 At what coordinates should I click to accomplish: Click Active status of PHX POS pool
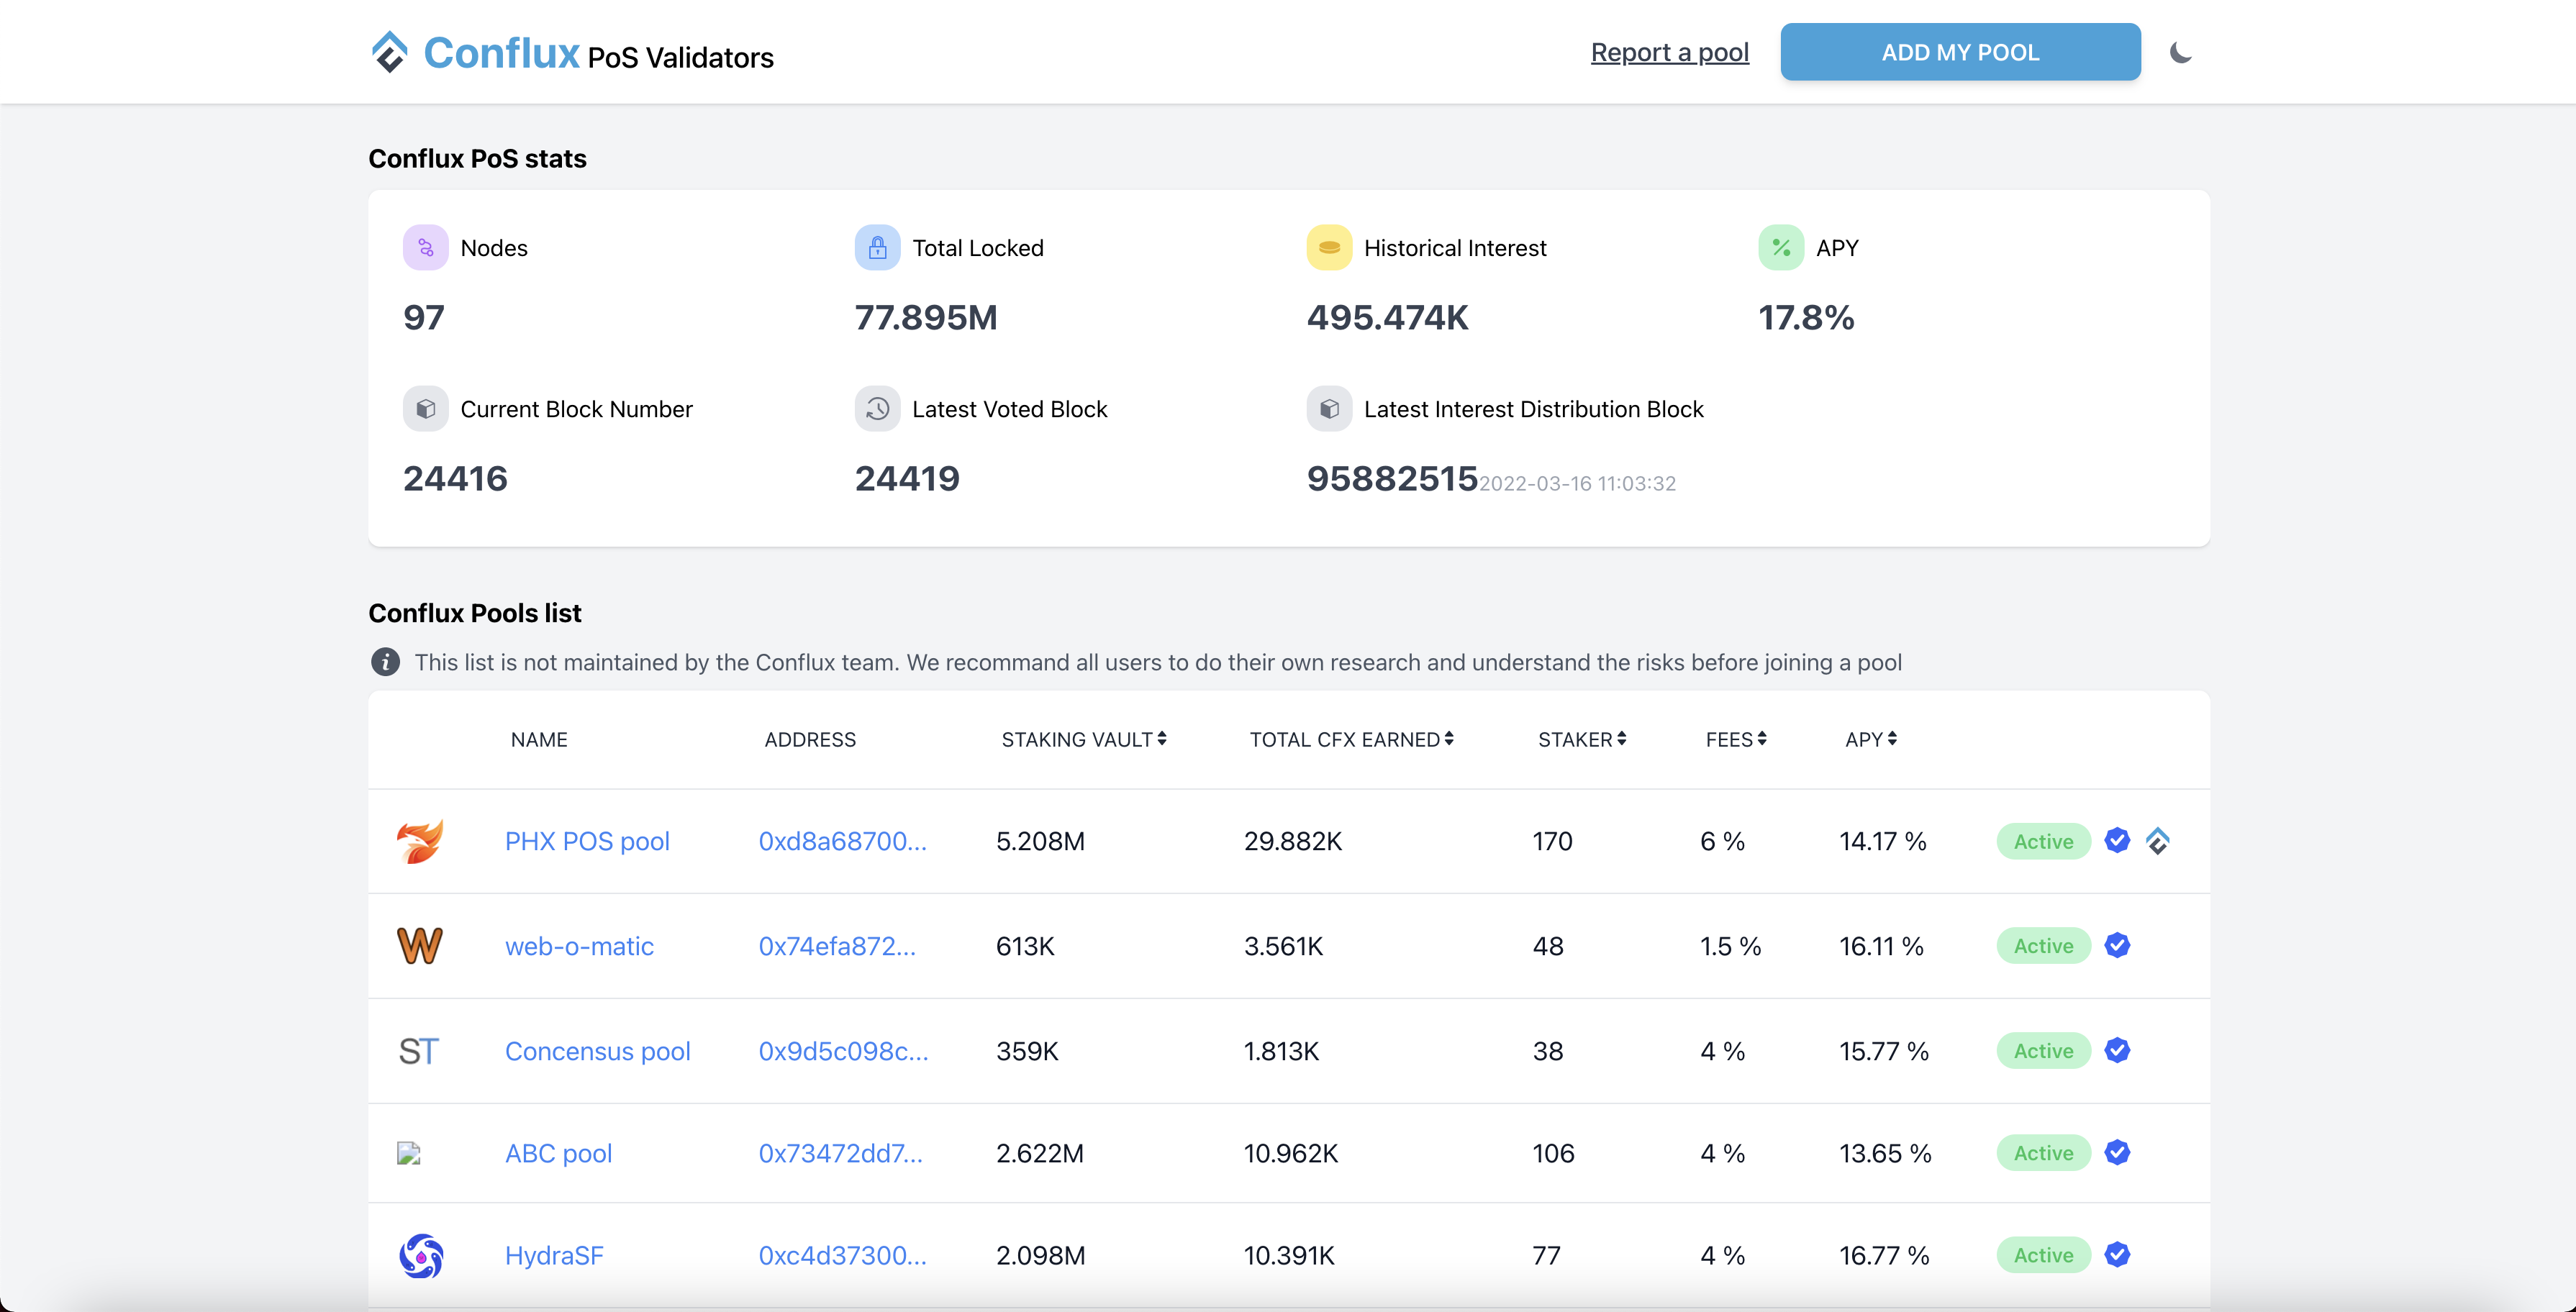click(x=2043, y=841)
